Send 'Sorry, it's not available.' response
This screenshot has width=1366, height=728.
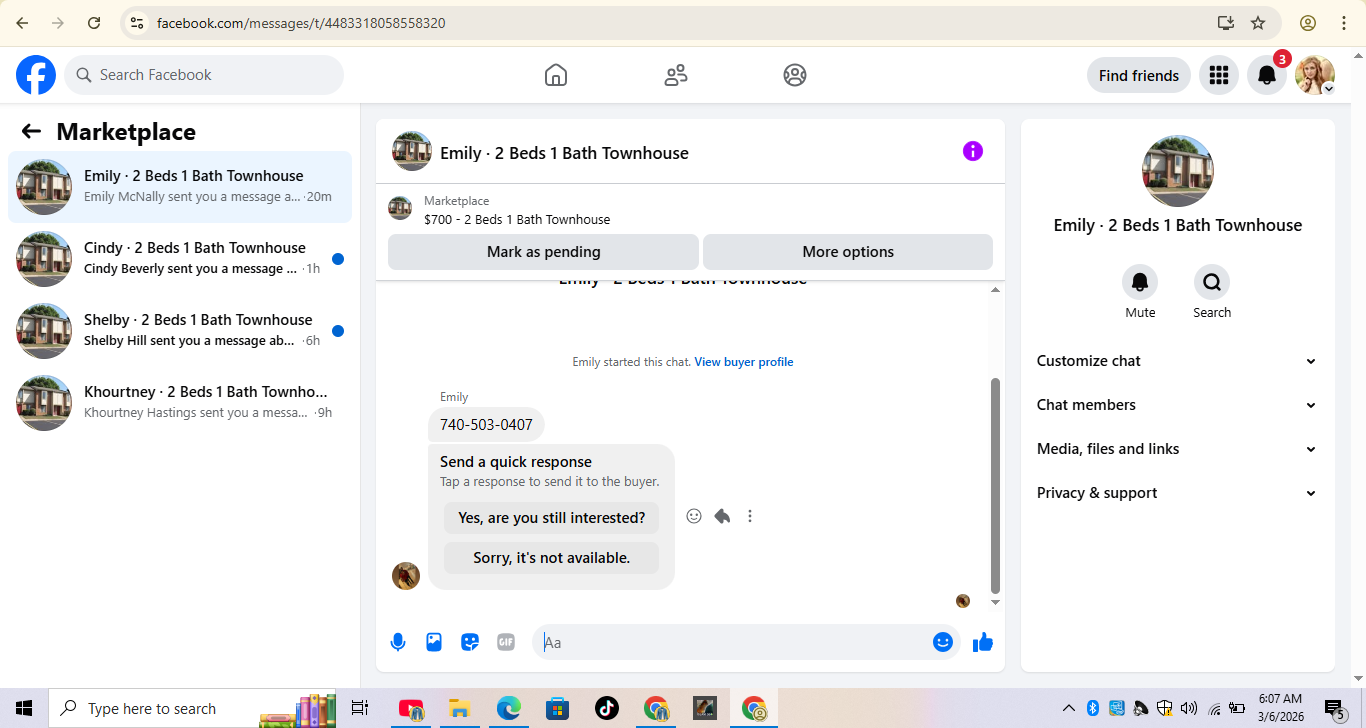tap(552, 558)
